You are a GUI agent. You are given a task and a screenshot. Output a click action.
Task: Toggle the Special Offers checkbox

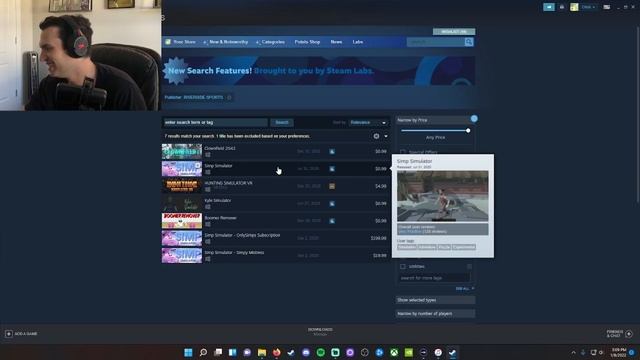403,152
